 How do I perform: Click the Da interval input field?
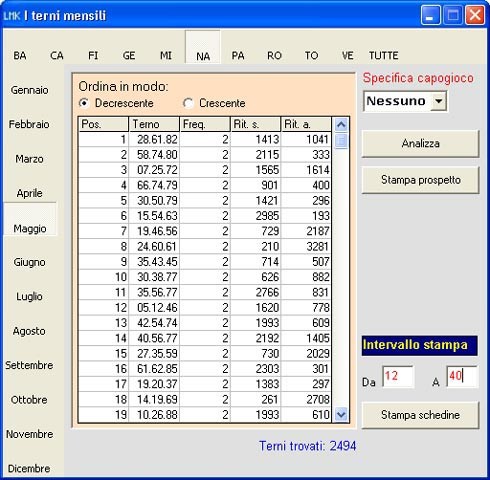click(x=398, y=376)
